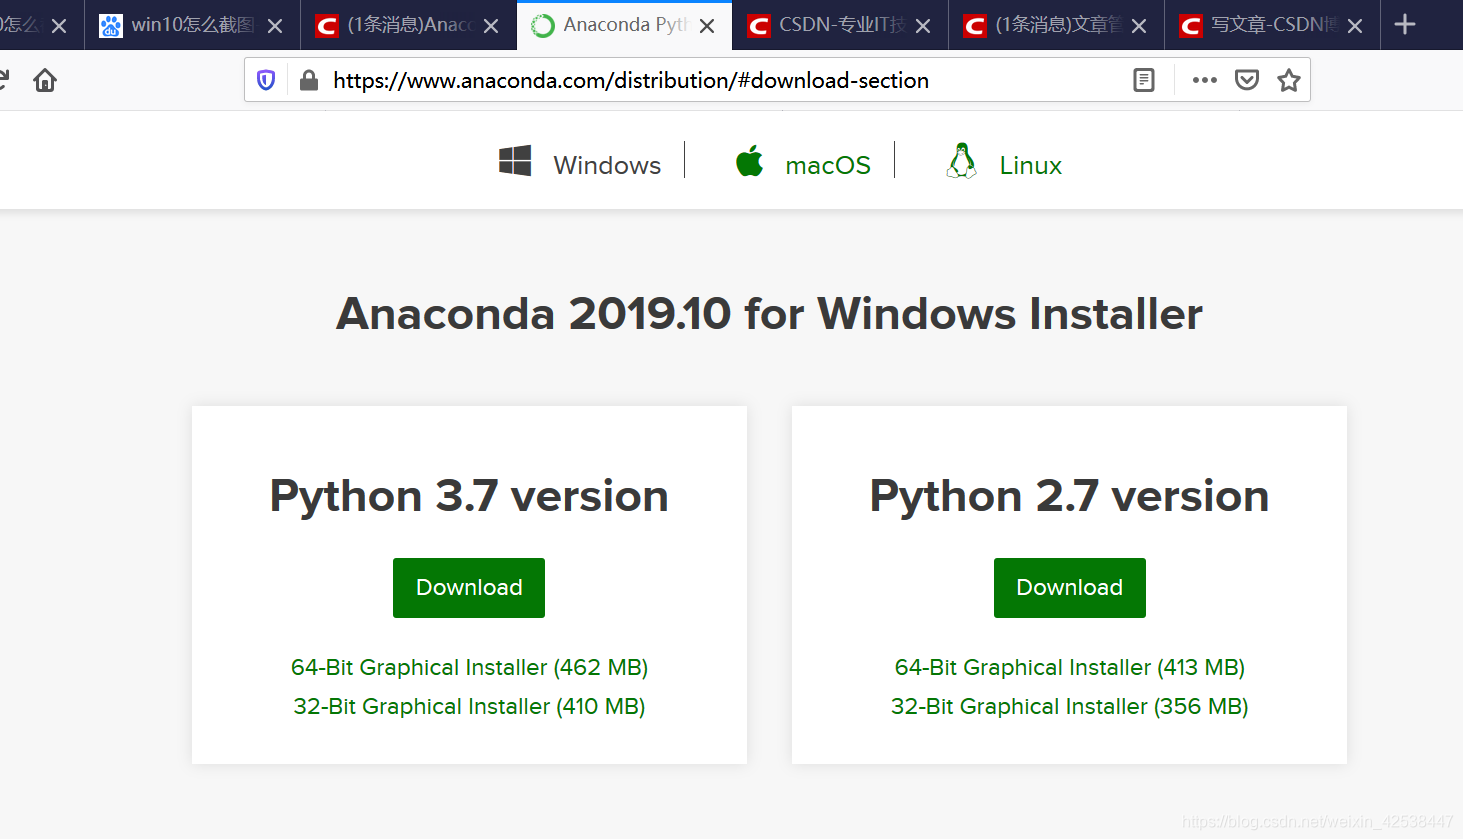This screenshot has width=1463, height=840.
Task: Switch to CSDN-专业IT技 tab
Action: pos(840,25)
